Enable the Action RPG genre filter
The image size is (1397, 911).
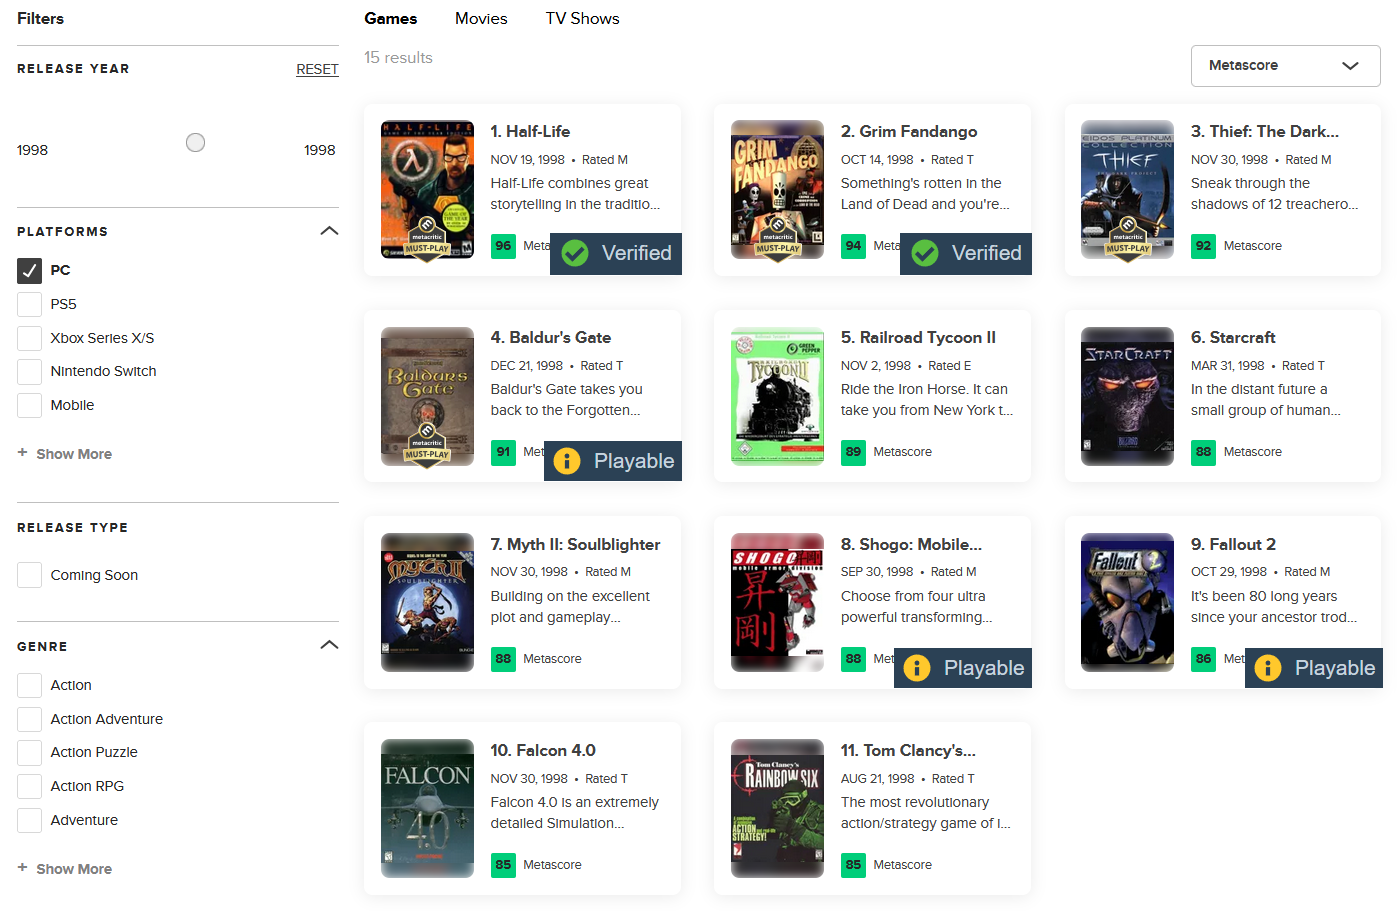coord(30,786)
